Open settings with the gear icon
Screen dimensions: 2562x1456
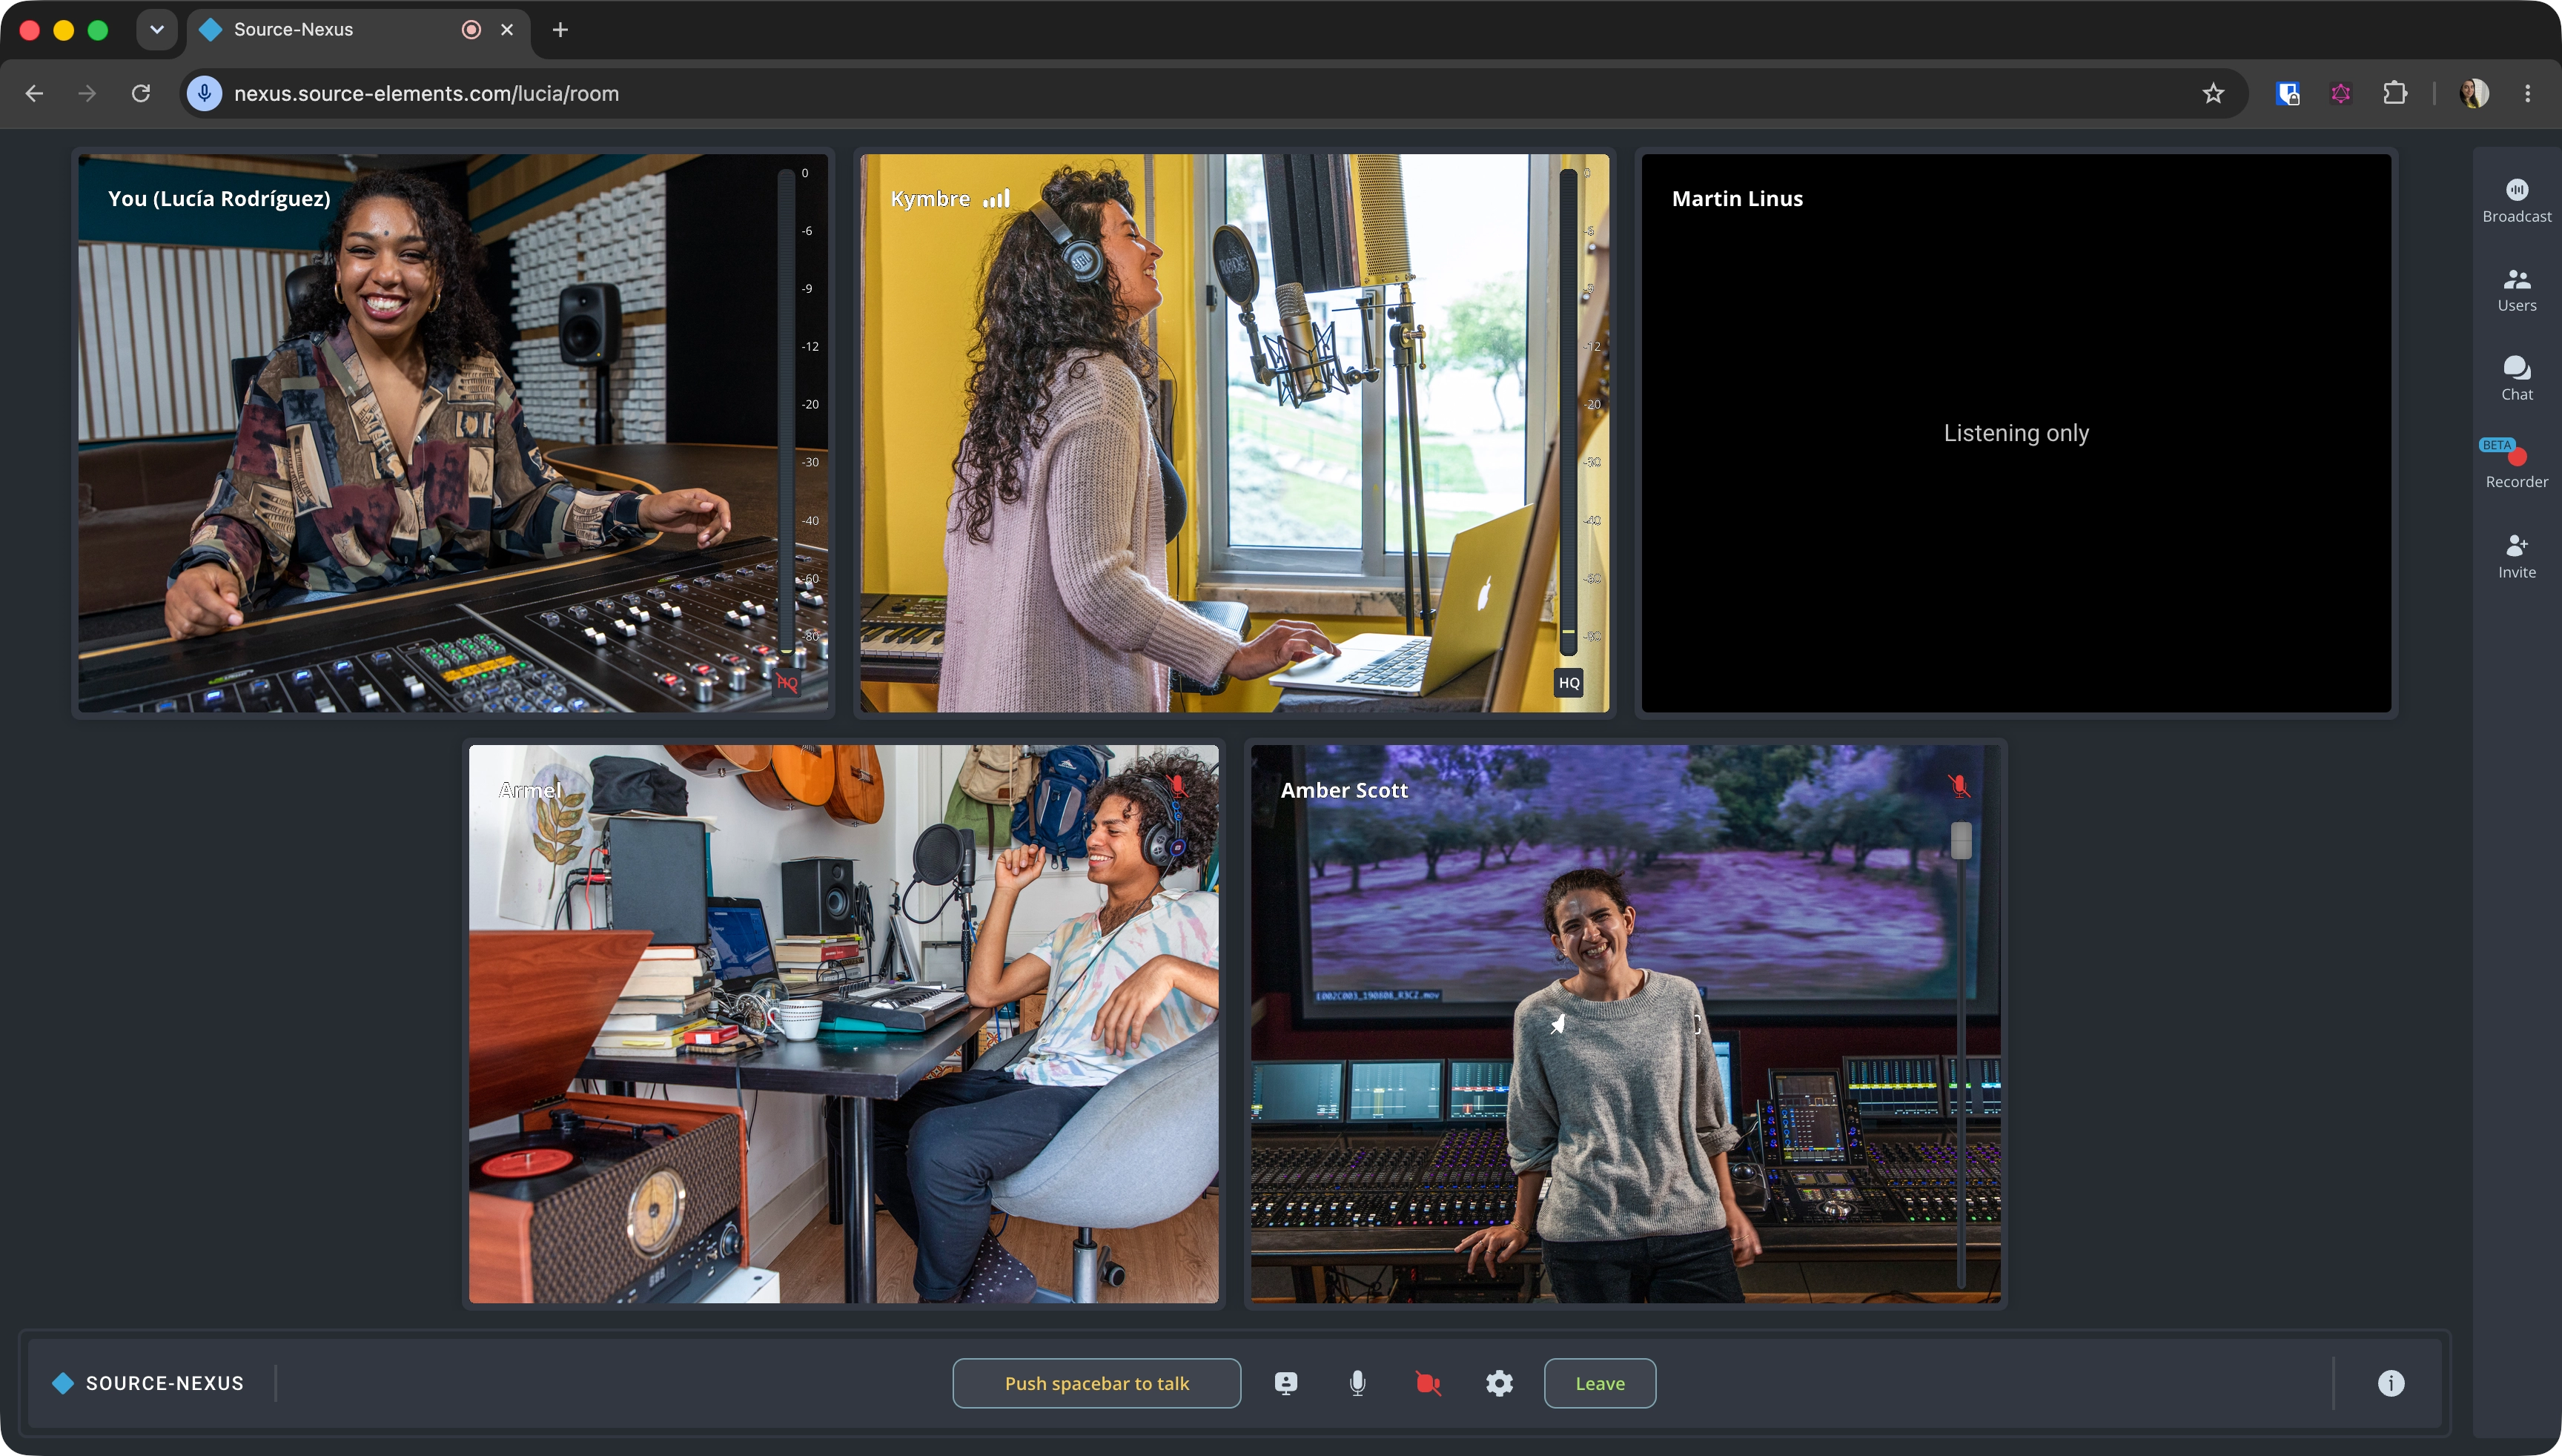pos(1499,1383)
